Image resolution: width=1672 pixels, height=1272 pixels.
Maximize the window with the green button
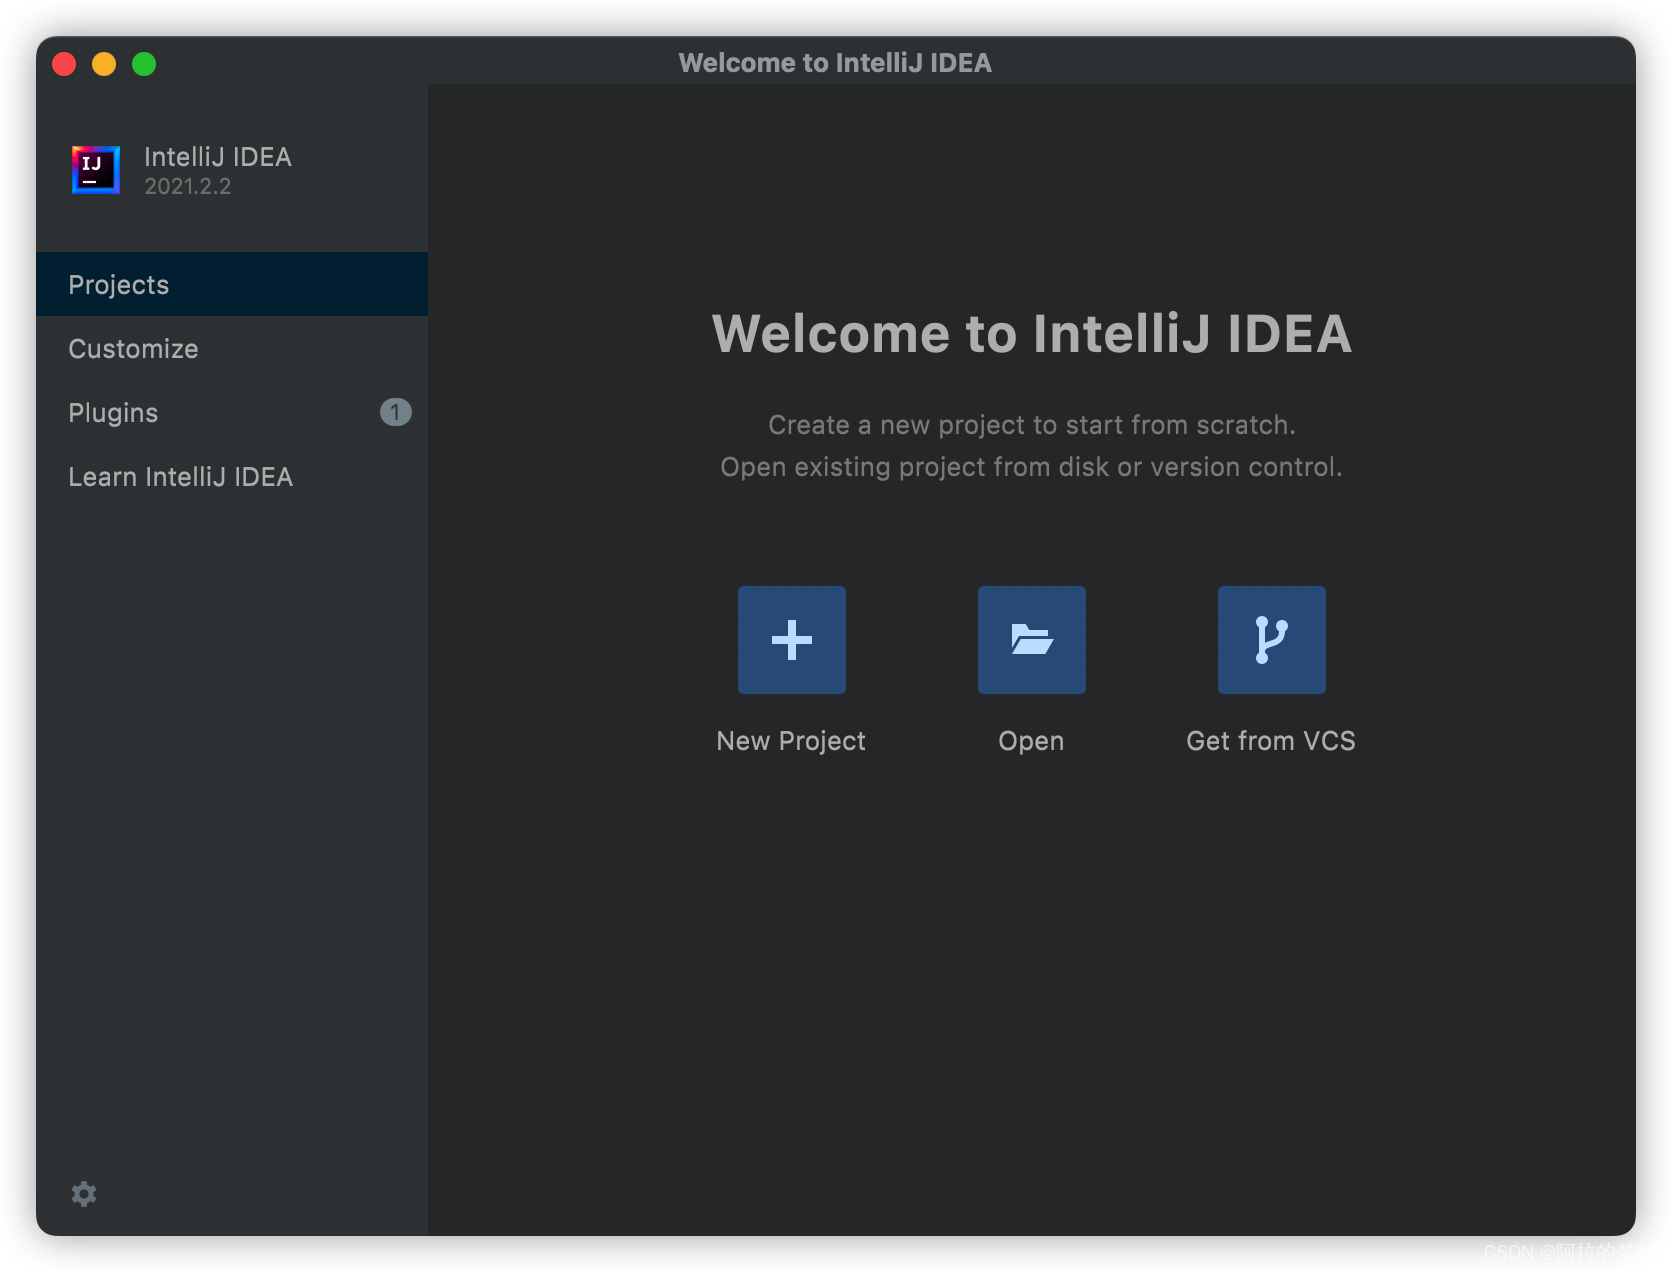[144, 64]
